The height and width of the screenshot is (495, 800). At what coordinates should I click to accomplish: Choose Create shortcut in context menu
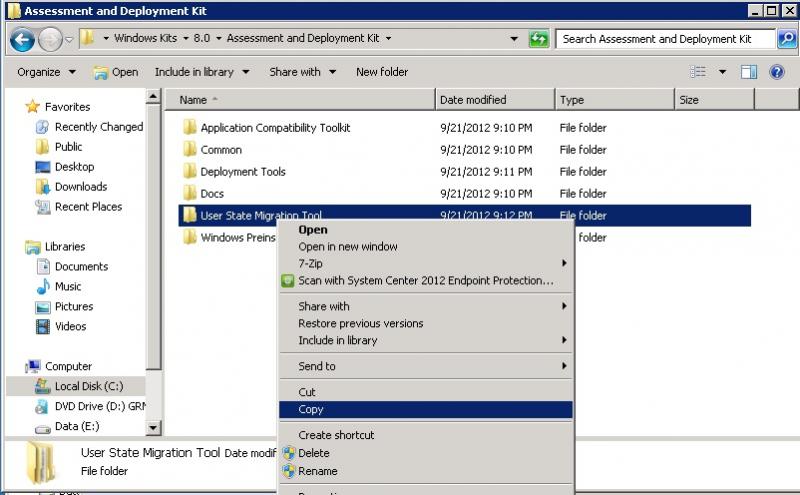click(426, 435)
